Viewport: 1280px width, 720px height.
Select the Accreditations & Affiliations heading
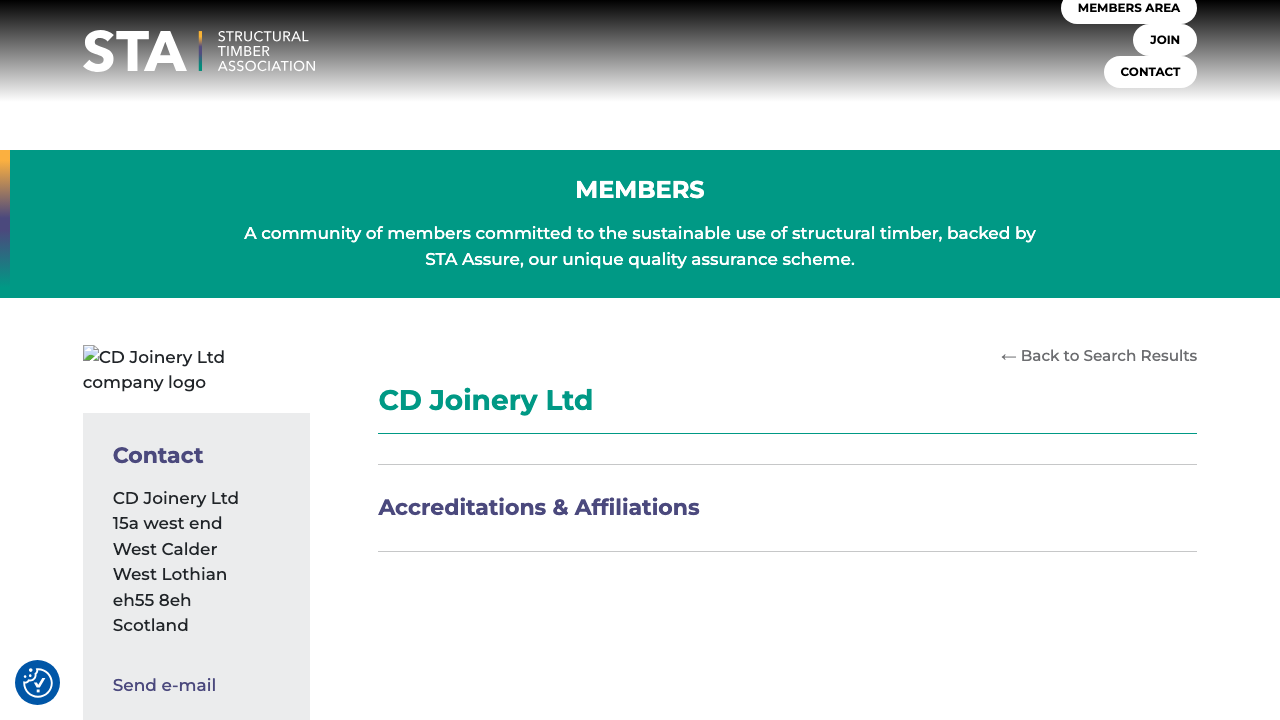tap(538, 507)
